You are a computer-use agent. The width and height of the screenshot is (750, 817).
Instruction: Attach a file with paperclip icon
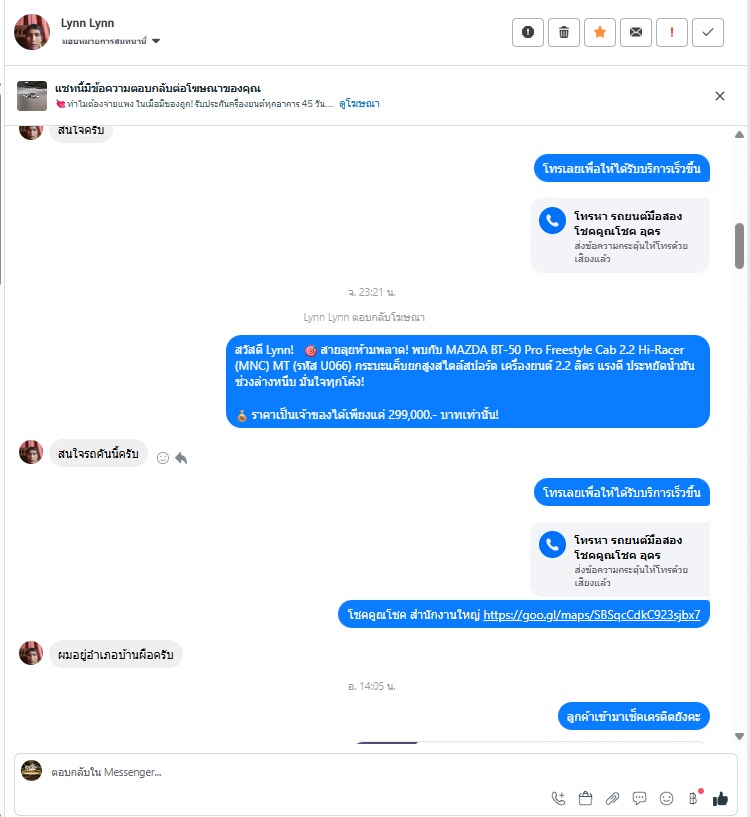pos(612,798)
